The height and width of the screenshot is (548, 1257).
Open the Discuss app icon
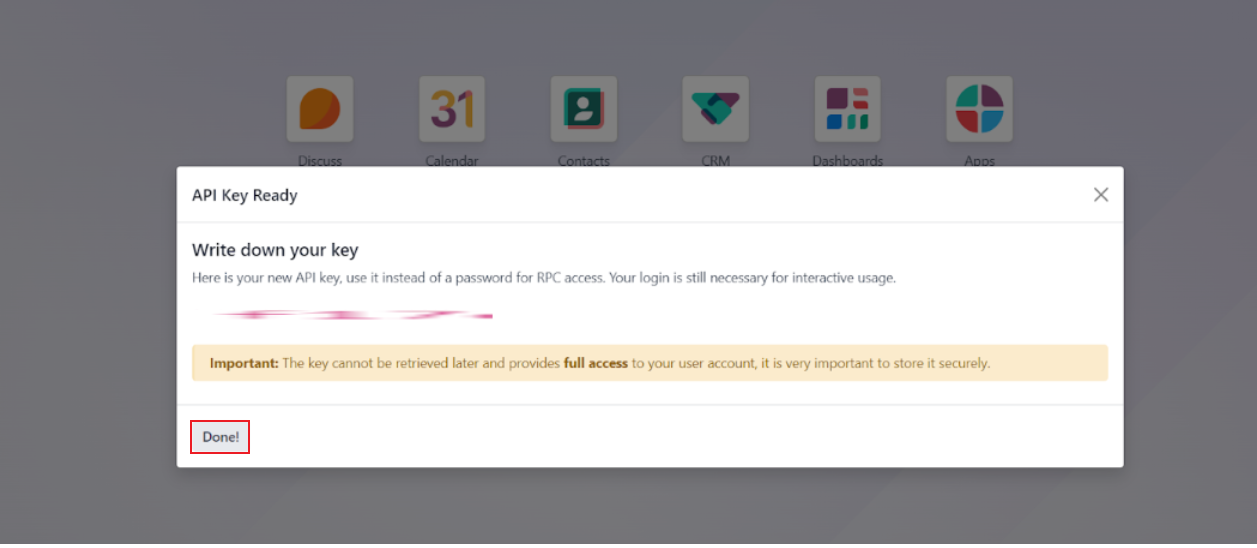pyautogui.click(x=320, y=109)
